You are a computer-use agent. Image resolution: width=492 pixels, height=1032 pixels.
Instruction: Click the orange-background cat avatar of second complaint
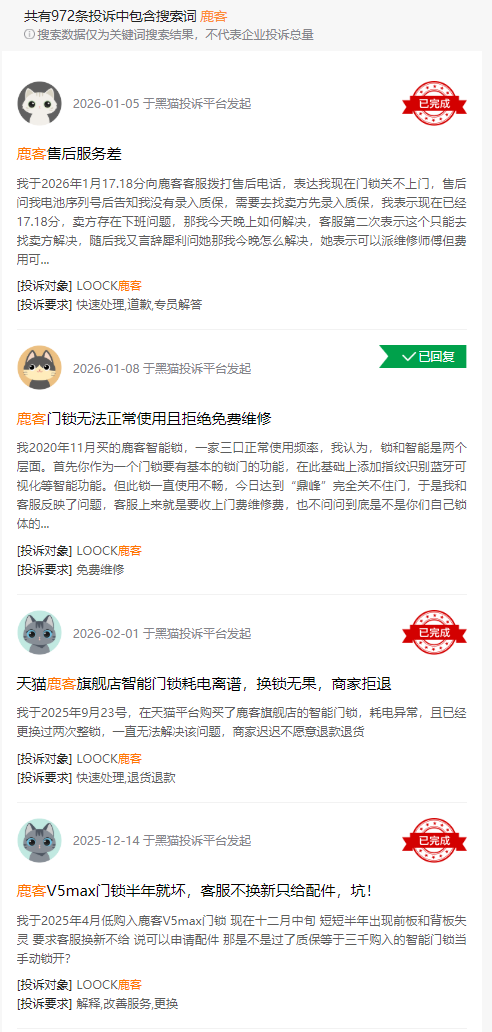click(39, 368)
